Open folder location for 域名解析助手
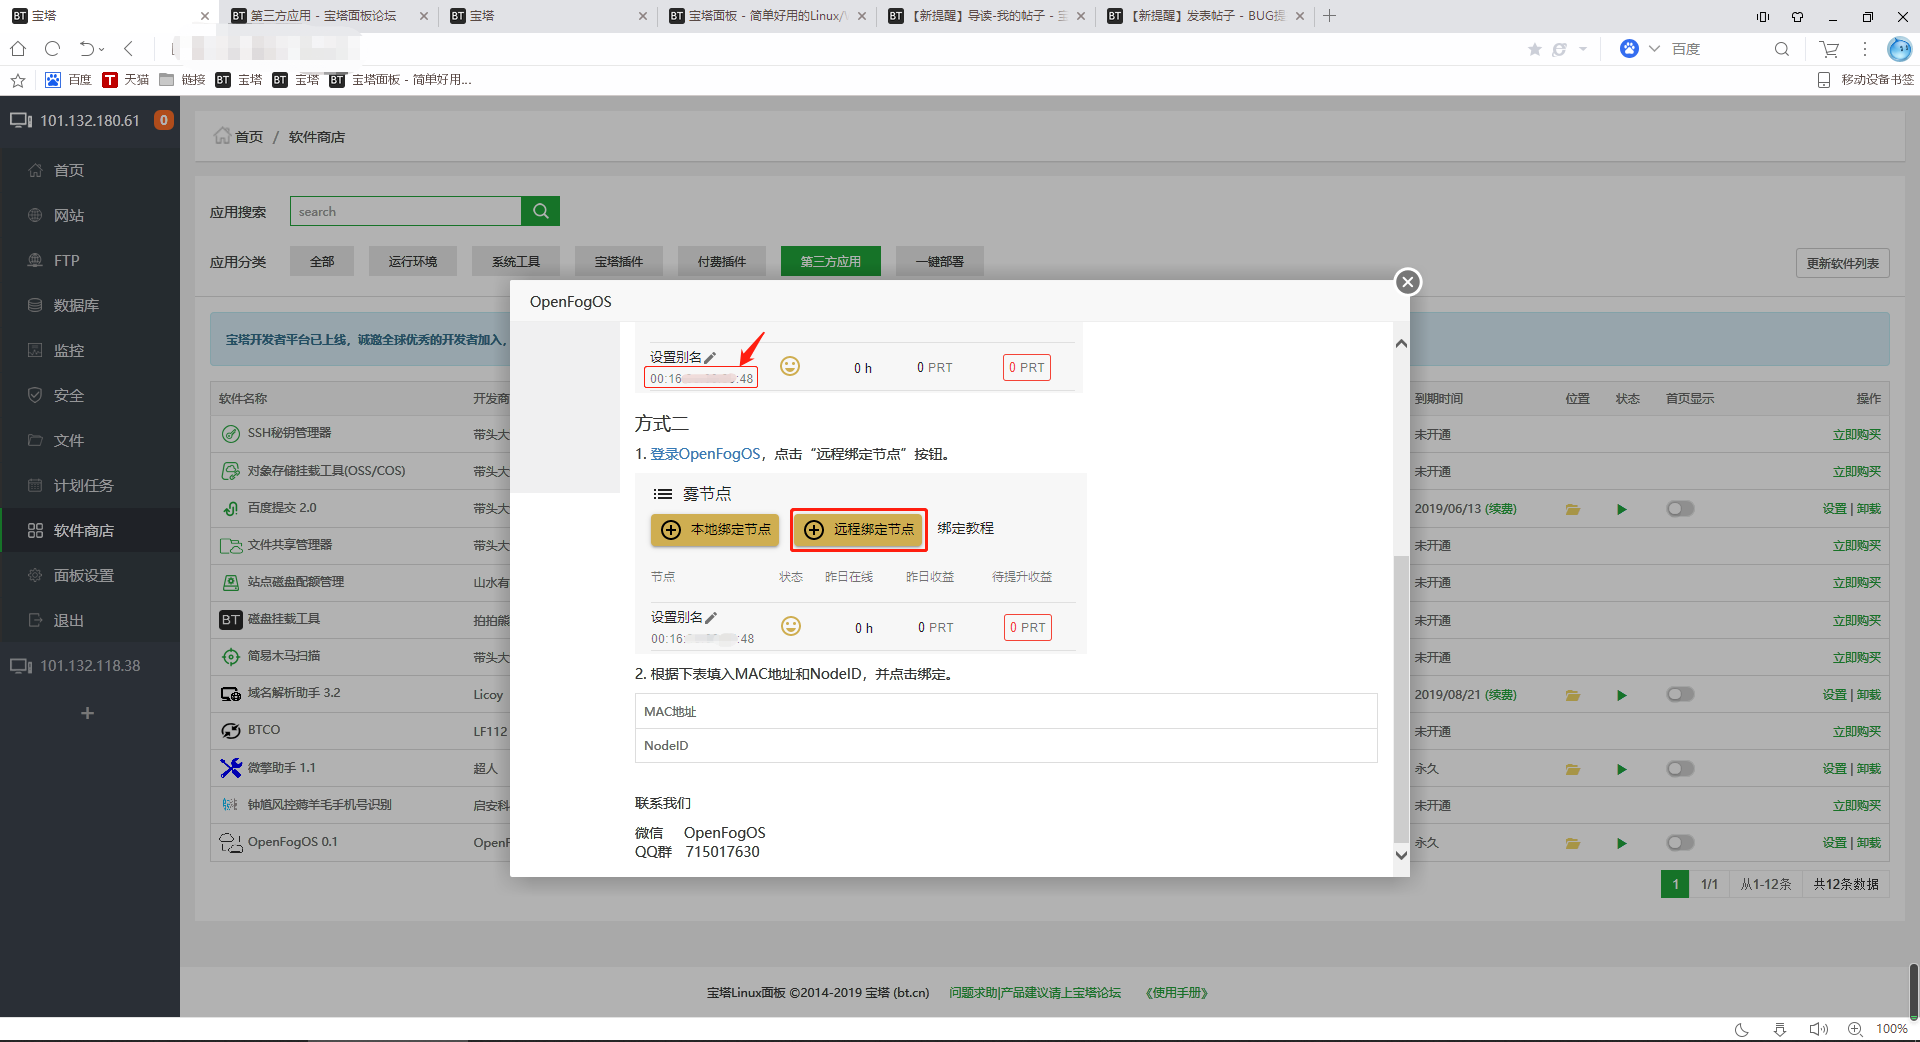Screen dimensions: 1920x1042 (x=1573, y=696)
